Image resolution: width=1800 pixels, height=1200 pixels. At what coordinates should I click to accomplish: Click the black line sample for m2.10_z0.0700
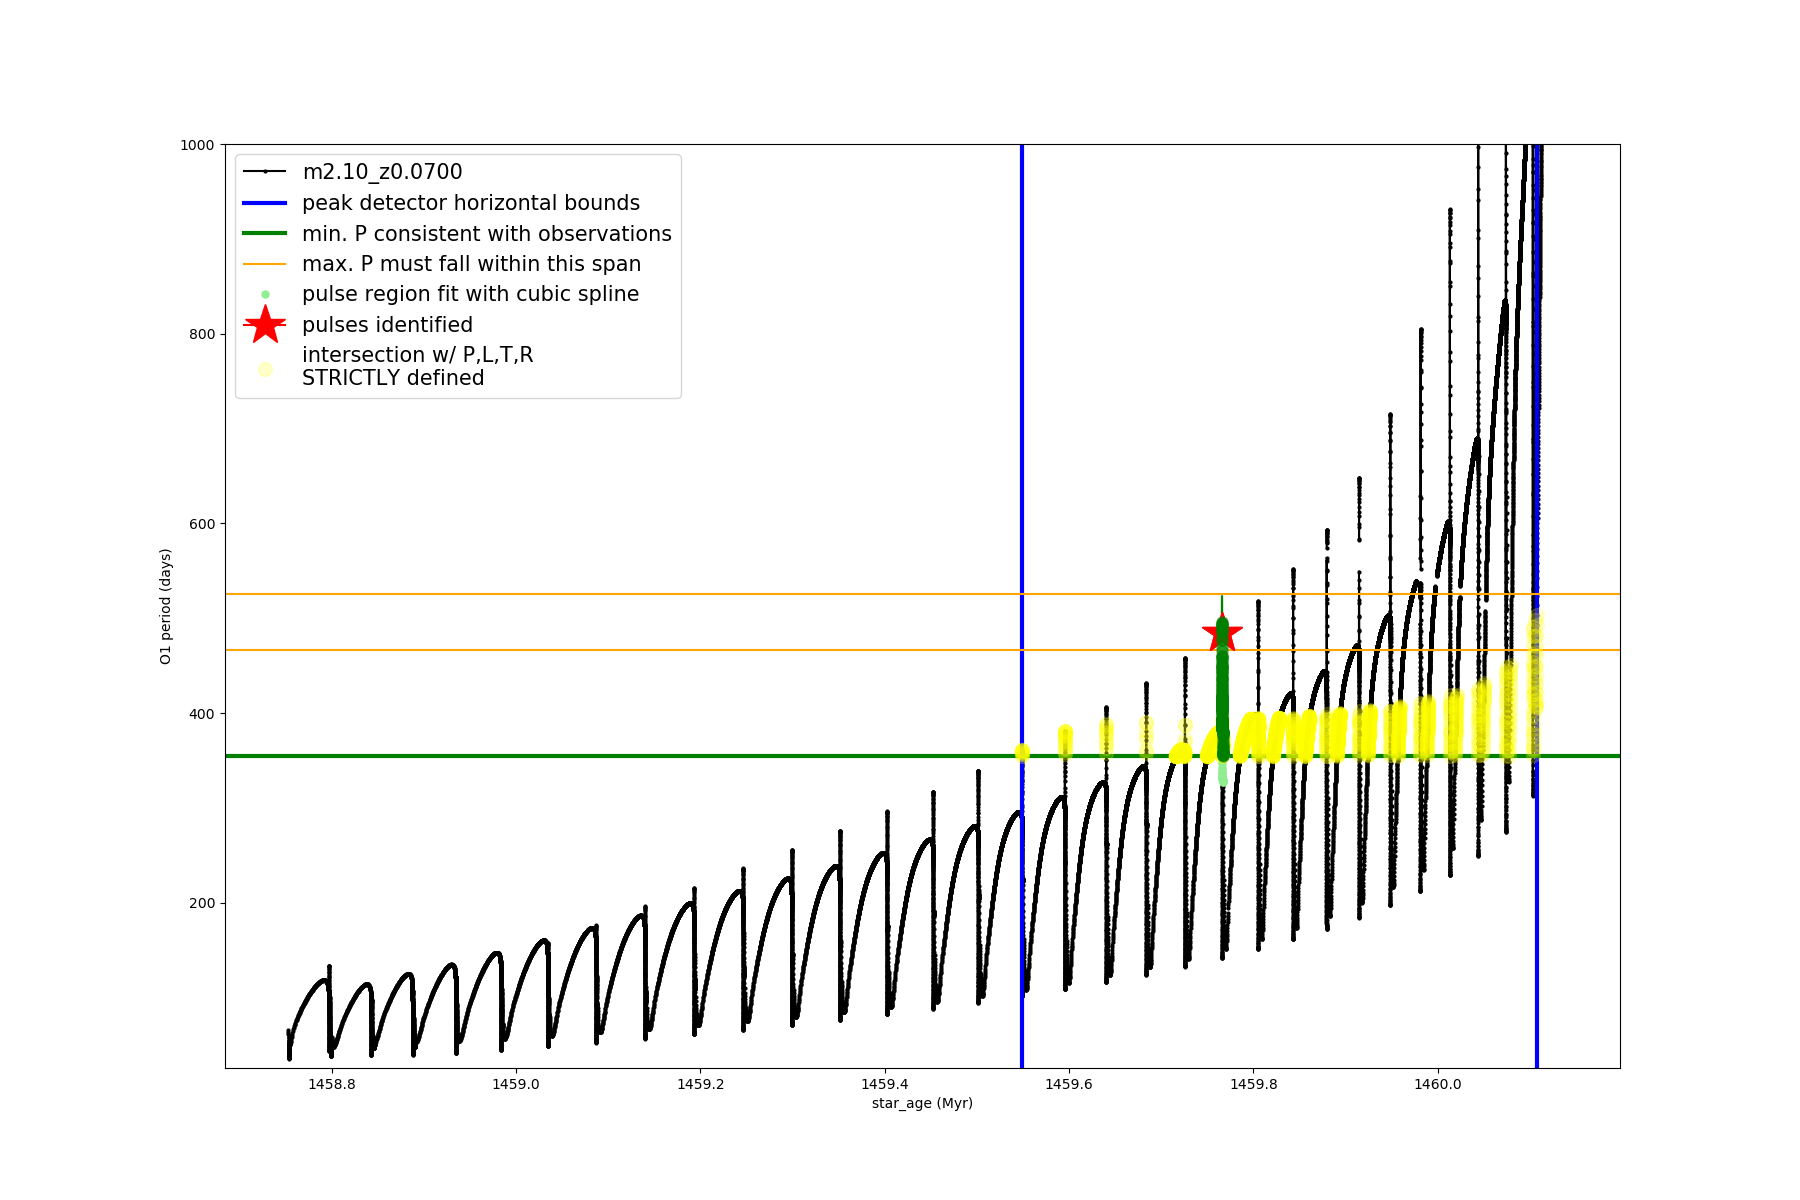[x=265, y=172]
